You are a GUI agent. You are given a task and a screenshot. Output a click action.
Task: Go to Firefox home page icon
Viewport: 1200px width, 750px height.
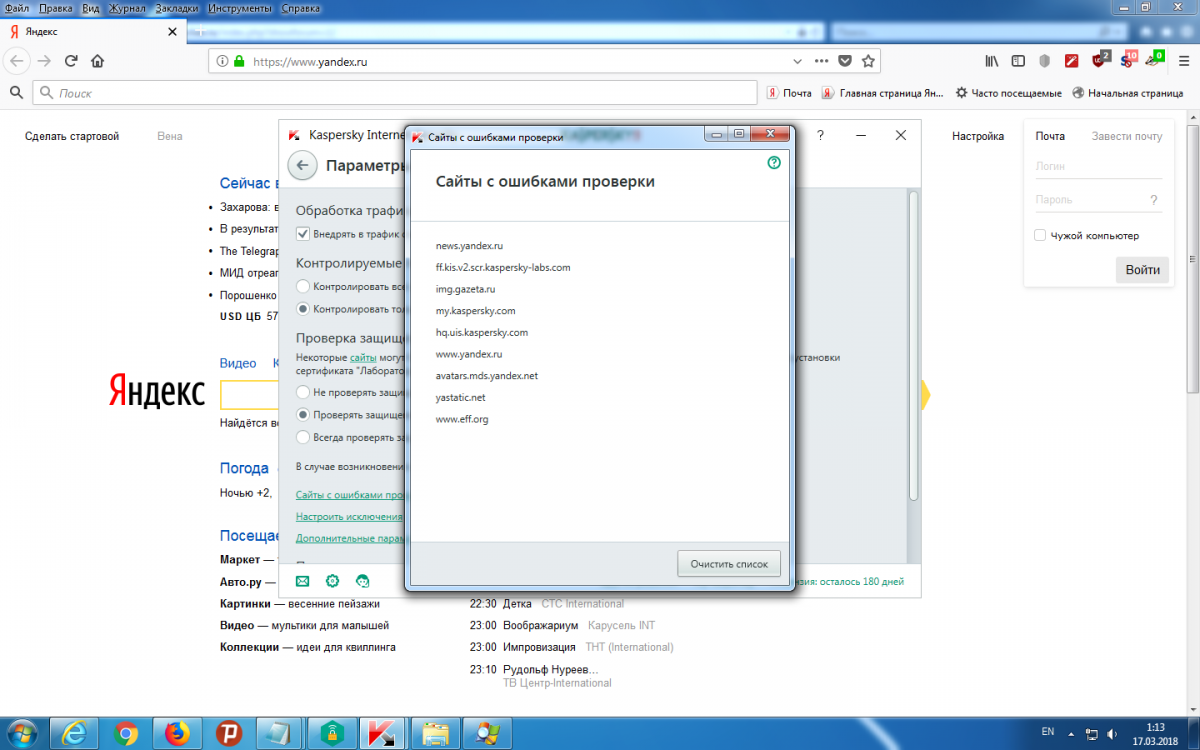[98, 61]
